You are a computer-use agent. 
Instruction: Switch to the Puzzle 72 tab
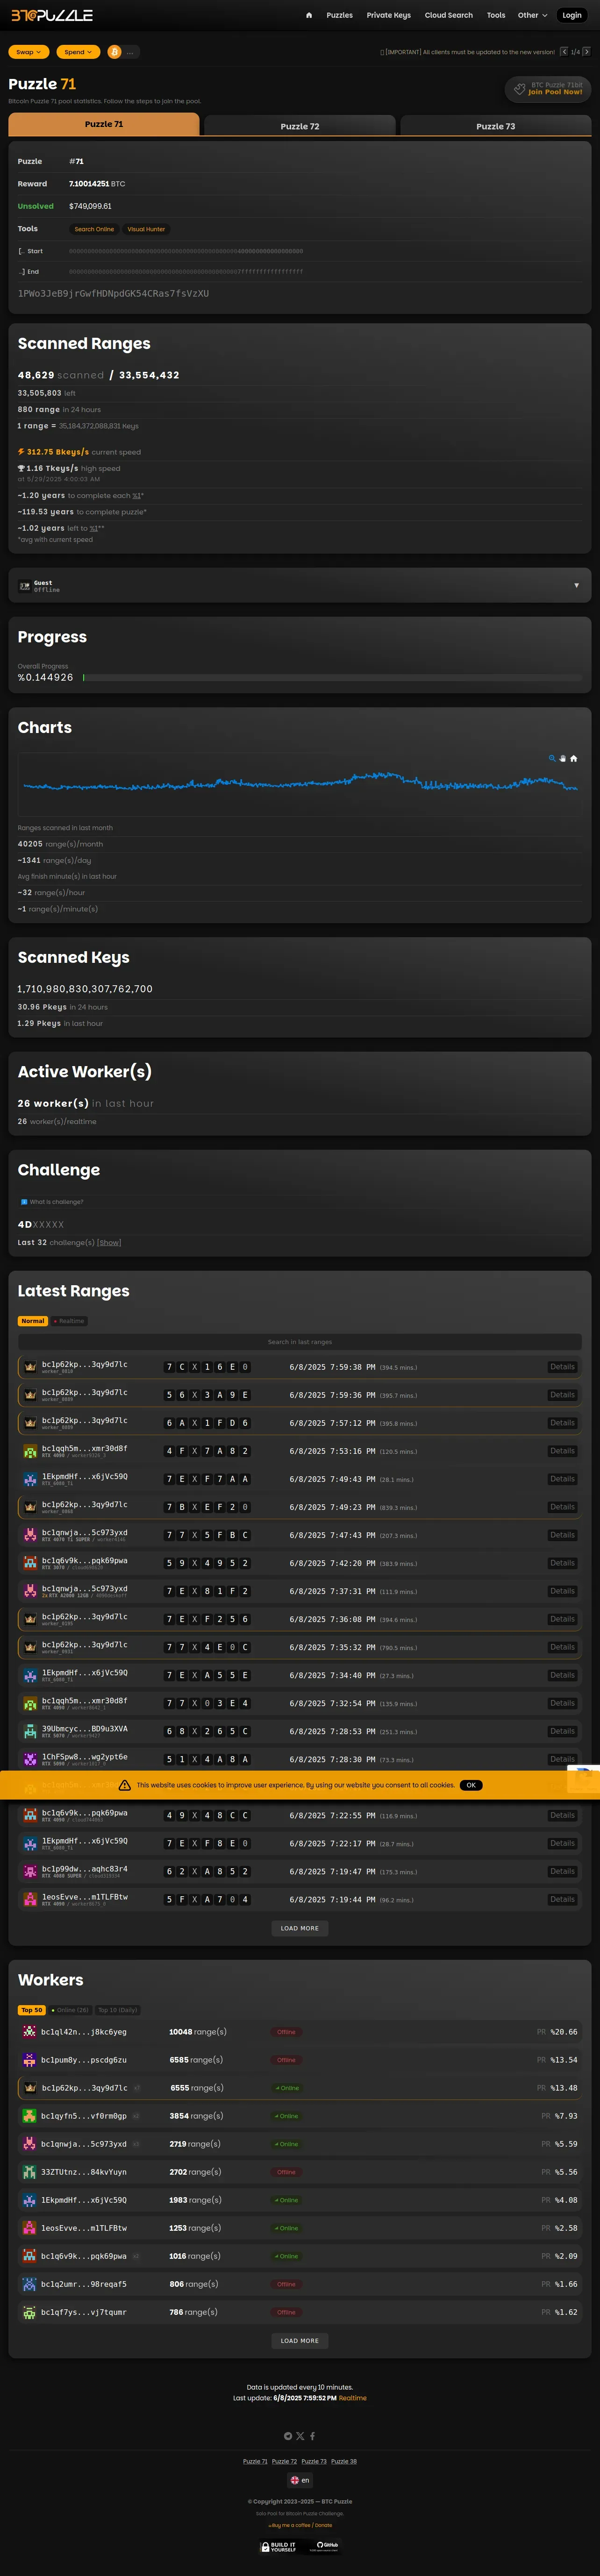pyautogui.click(x=300, y=126)
